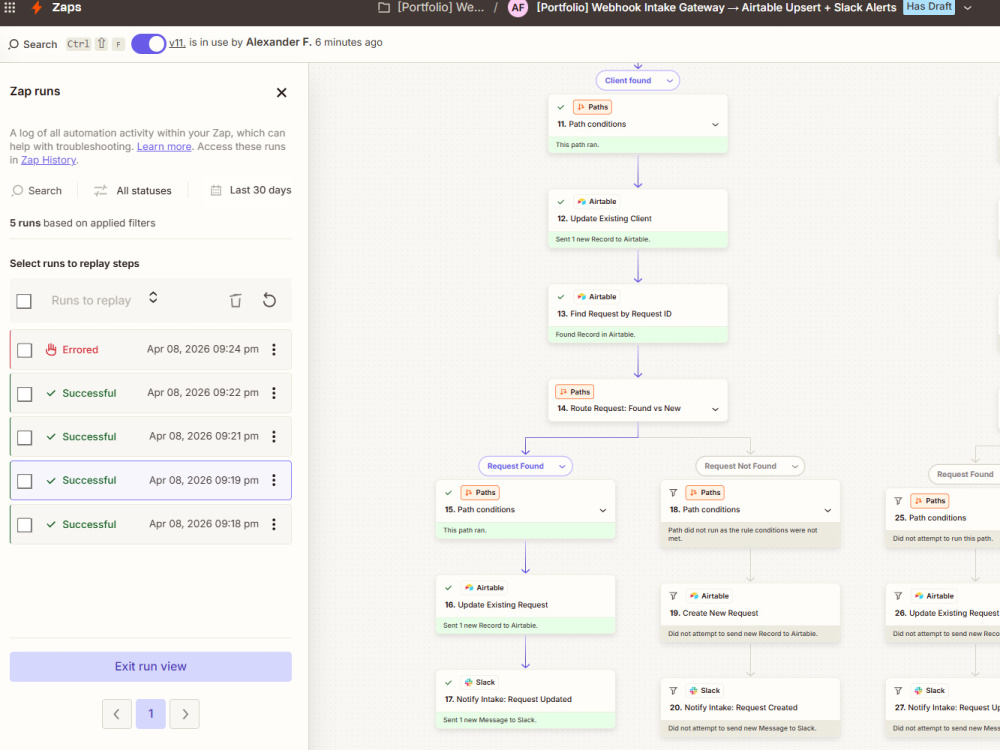Open the All statuses filter
Screen dimensions: 1000x750
tap(133, 191)
